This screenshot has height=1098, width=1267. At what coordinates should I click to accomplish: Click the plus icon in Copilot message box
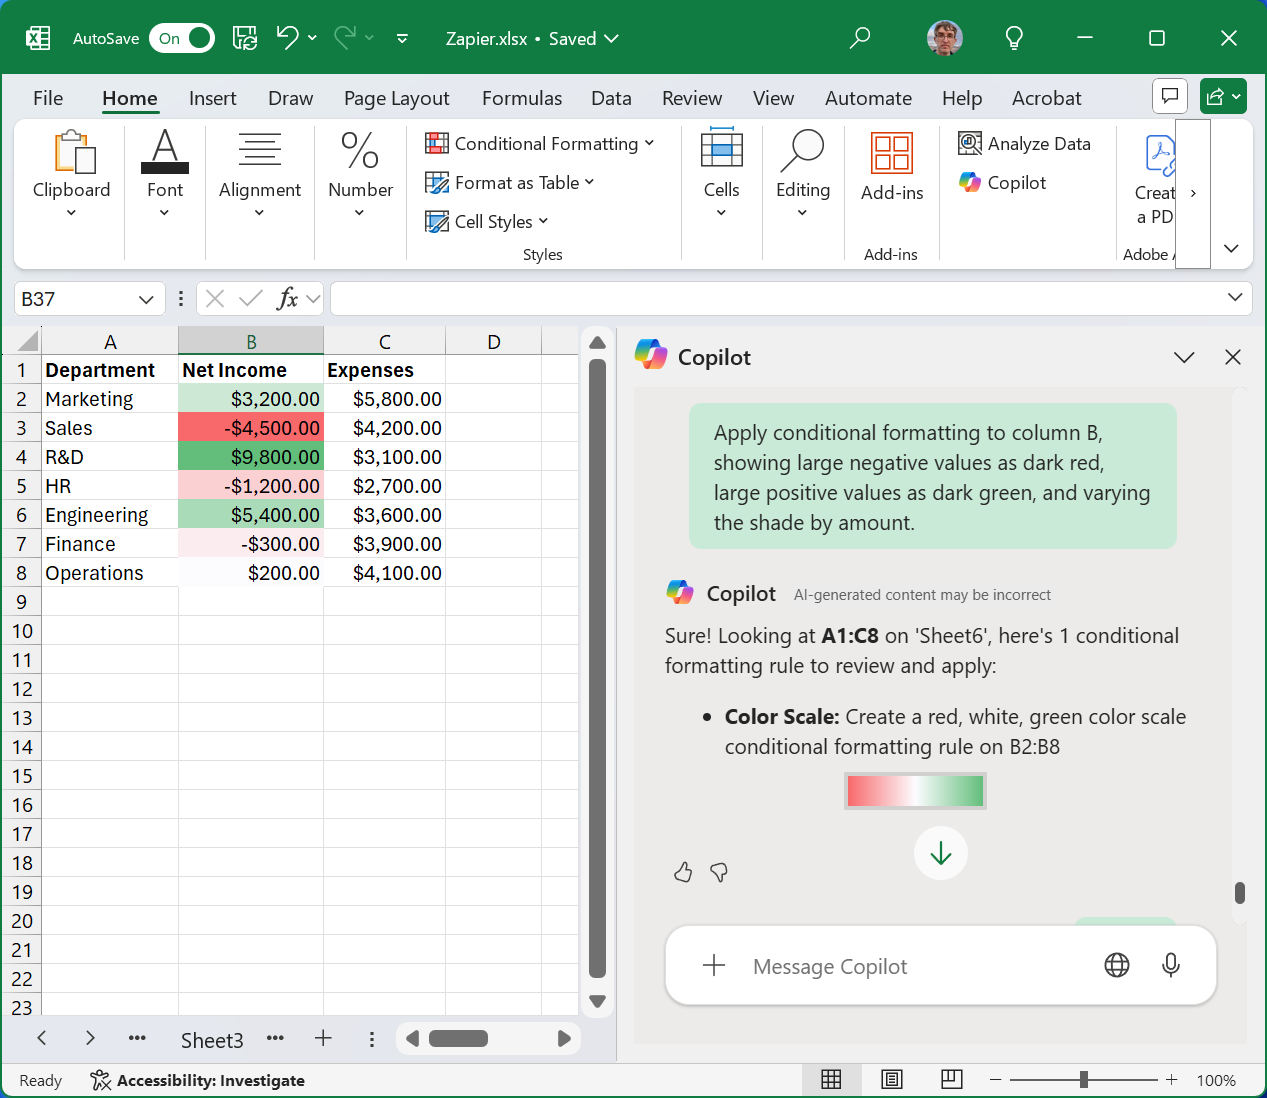[x=714, y=965]
